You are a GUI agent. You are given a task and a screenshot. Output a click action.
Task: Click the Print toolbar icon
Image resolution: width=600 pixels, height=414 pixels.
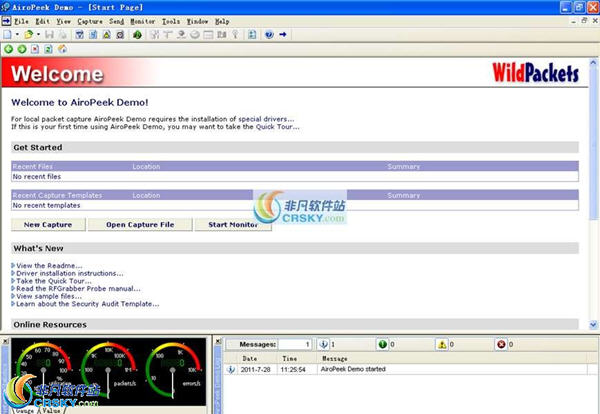tap(62, 35)
